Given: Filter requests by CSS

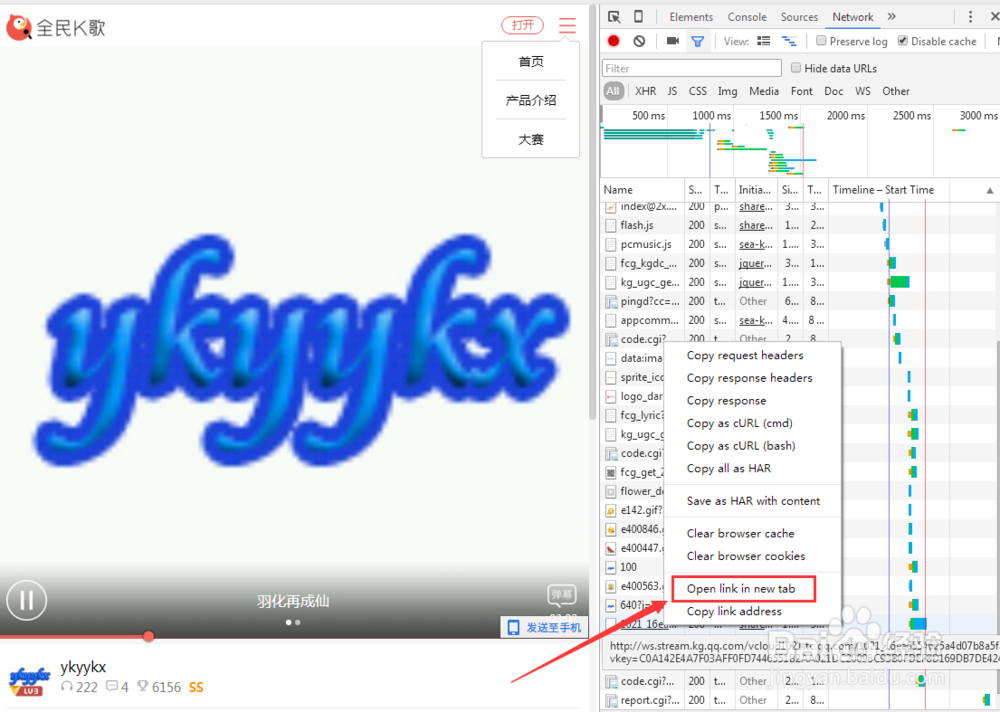Looking at the screenshot, I should tap(698, 91).
